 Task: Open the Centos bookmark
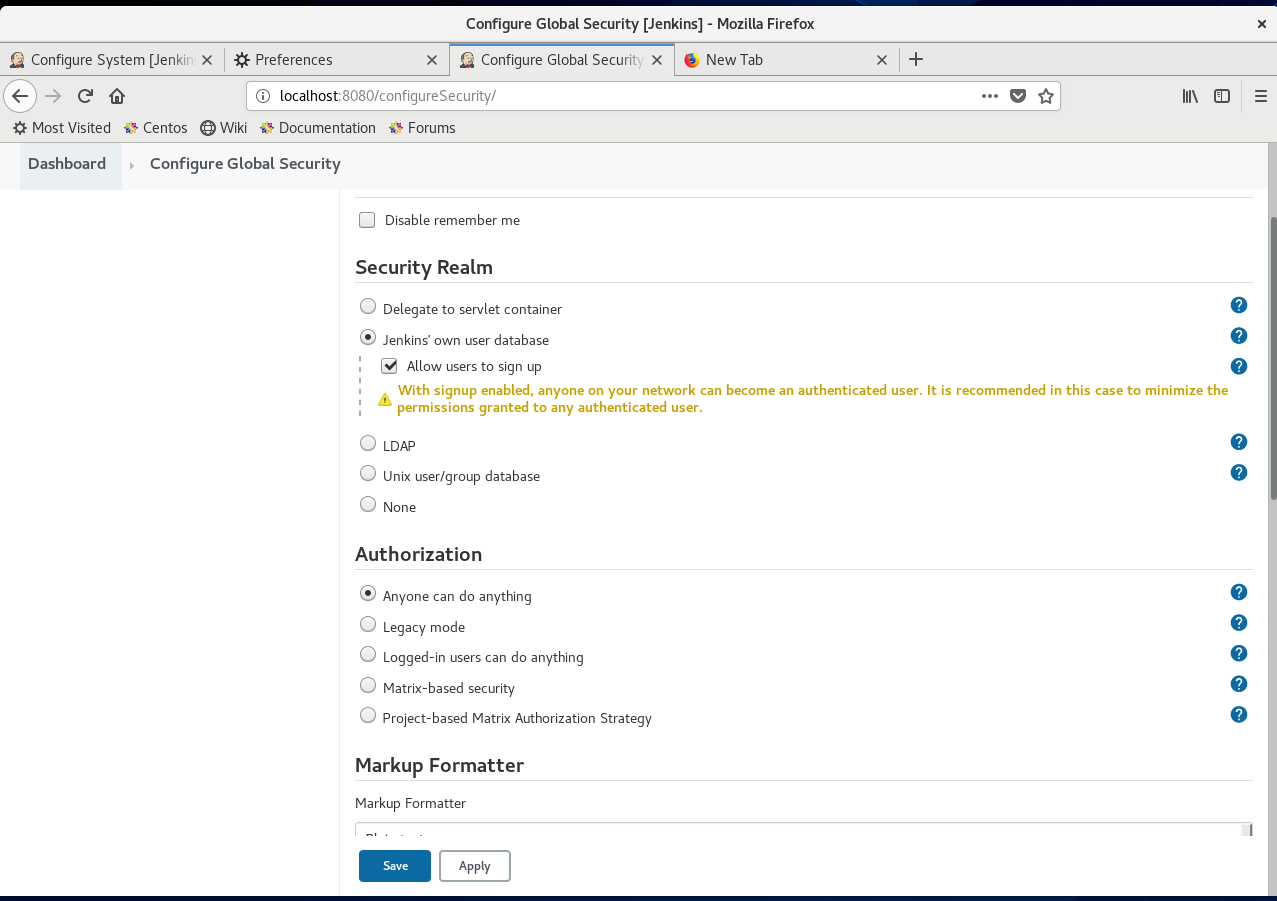156,128
